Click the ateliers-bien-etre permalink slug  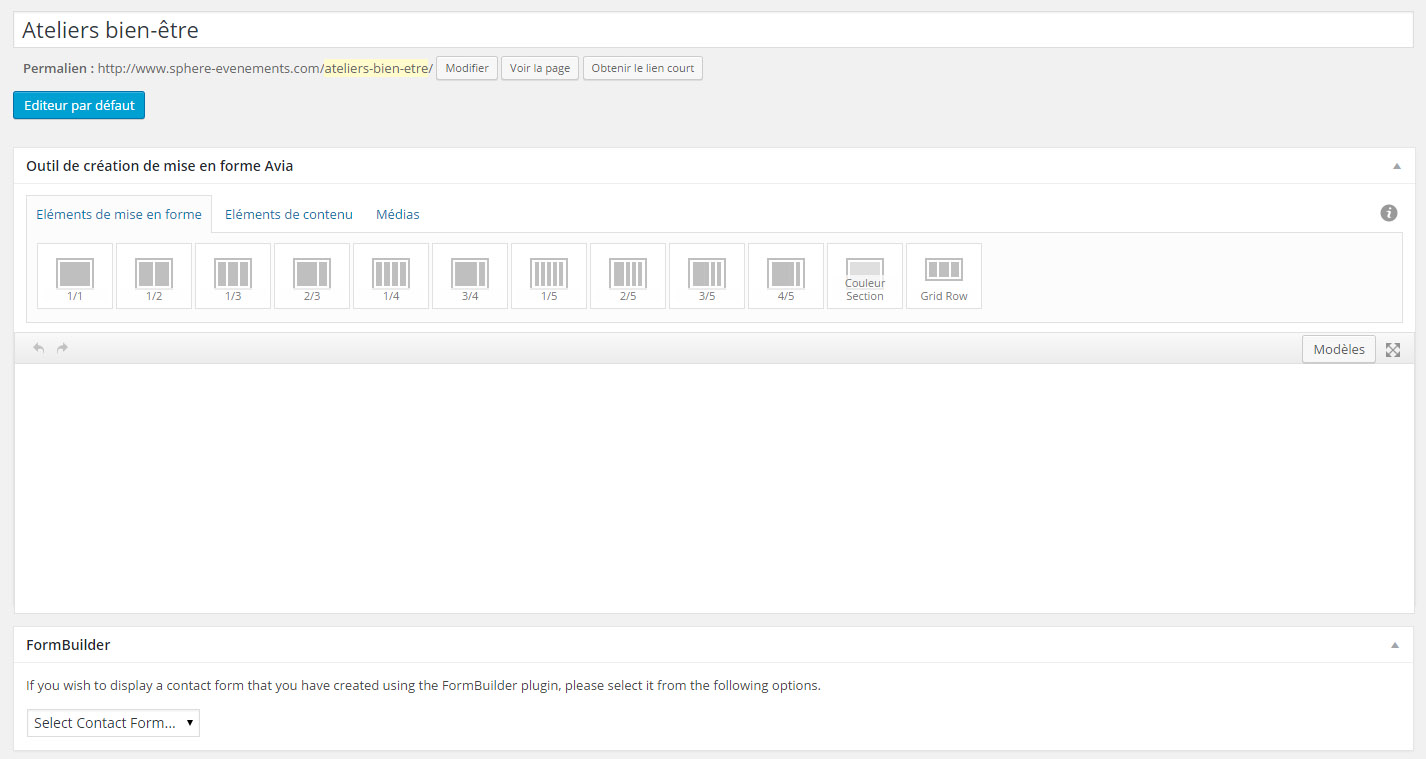click(376, 68)
